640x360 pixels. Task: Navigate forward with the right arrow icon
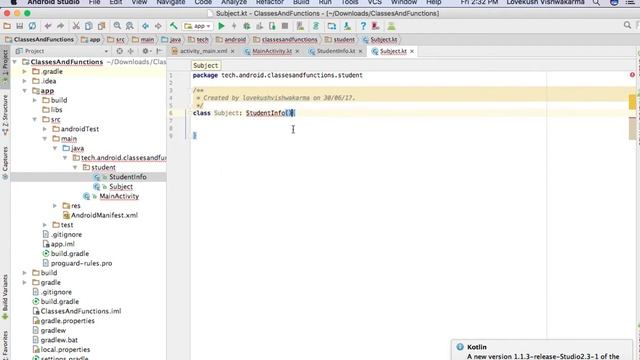(x=158, y=26)
